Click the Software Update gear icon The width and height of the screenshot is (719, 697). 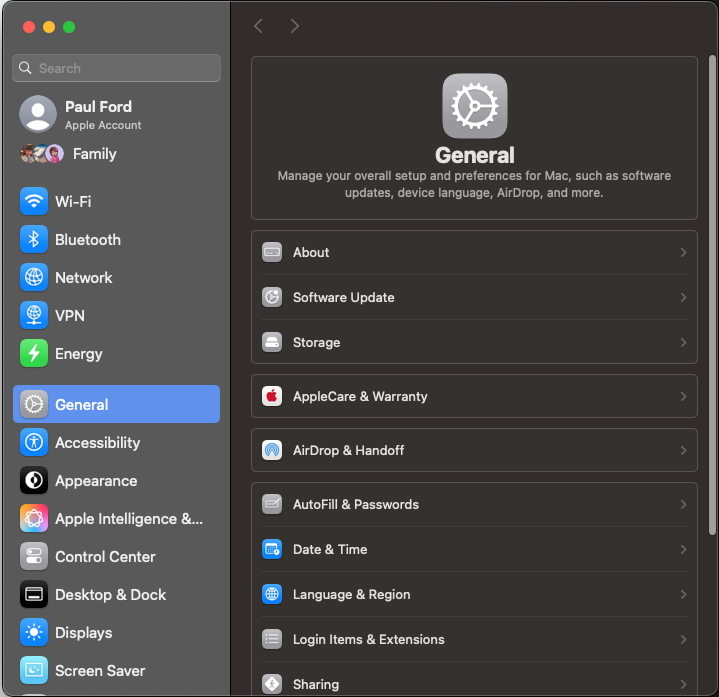pyautogui.click(x=272, y=297)
